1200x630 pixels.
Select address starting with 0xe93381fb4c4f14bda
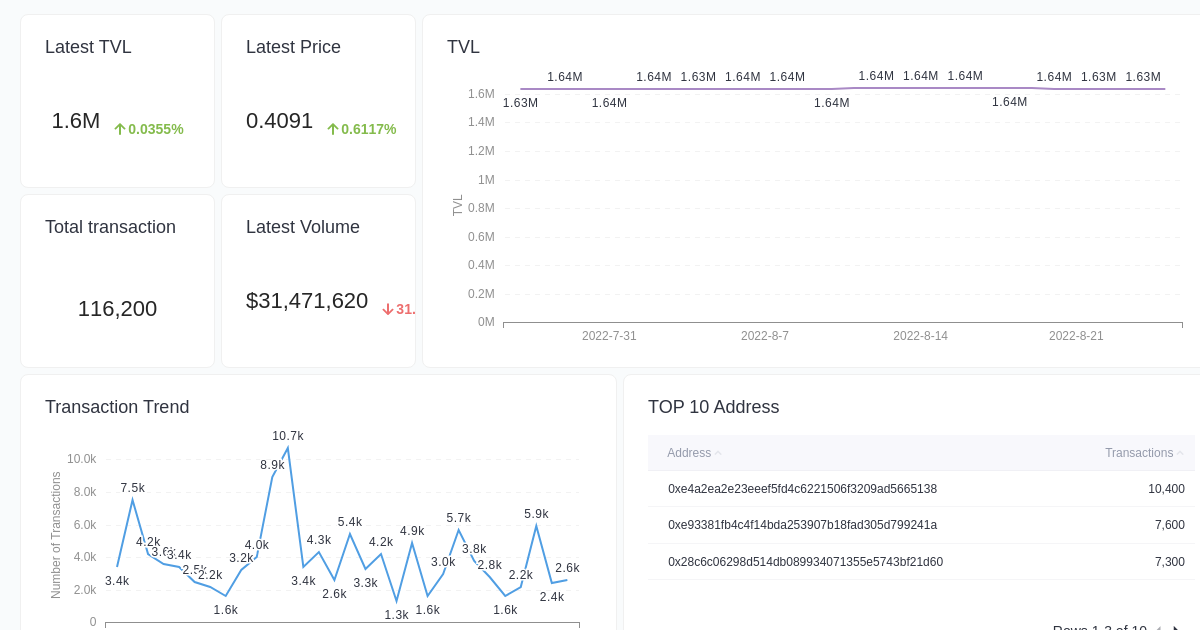click(800, 525)
